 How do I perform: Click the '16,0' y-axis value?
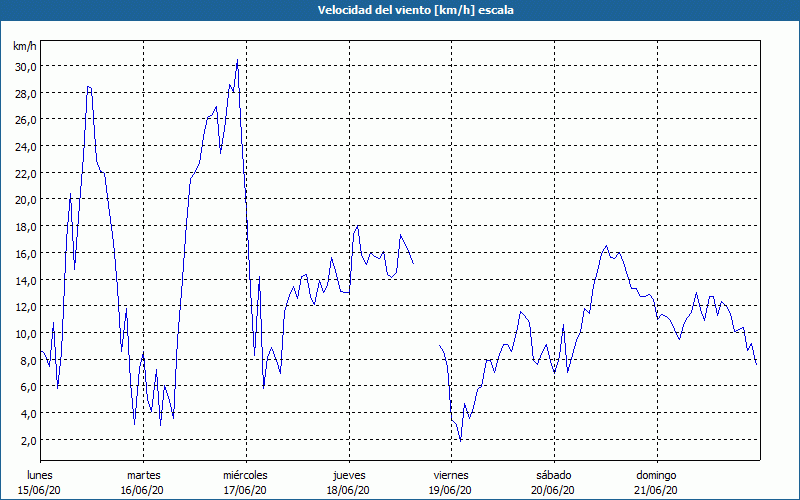click(x=25, y=254)
